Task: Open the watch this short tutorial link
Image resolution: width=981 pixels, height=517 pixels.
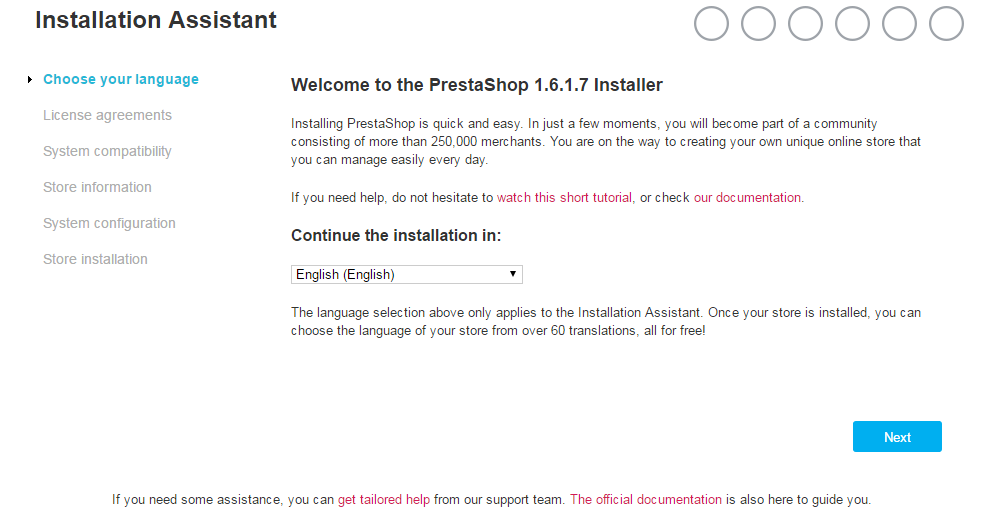Action: click(564, 198)
